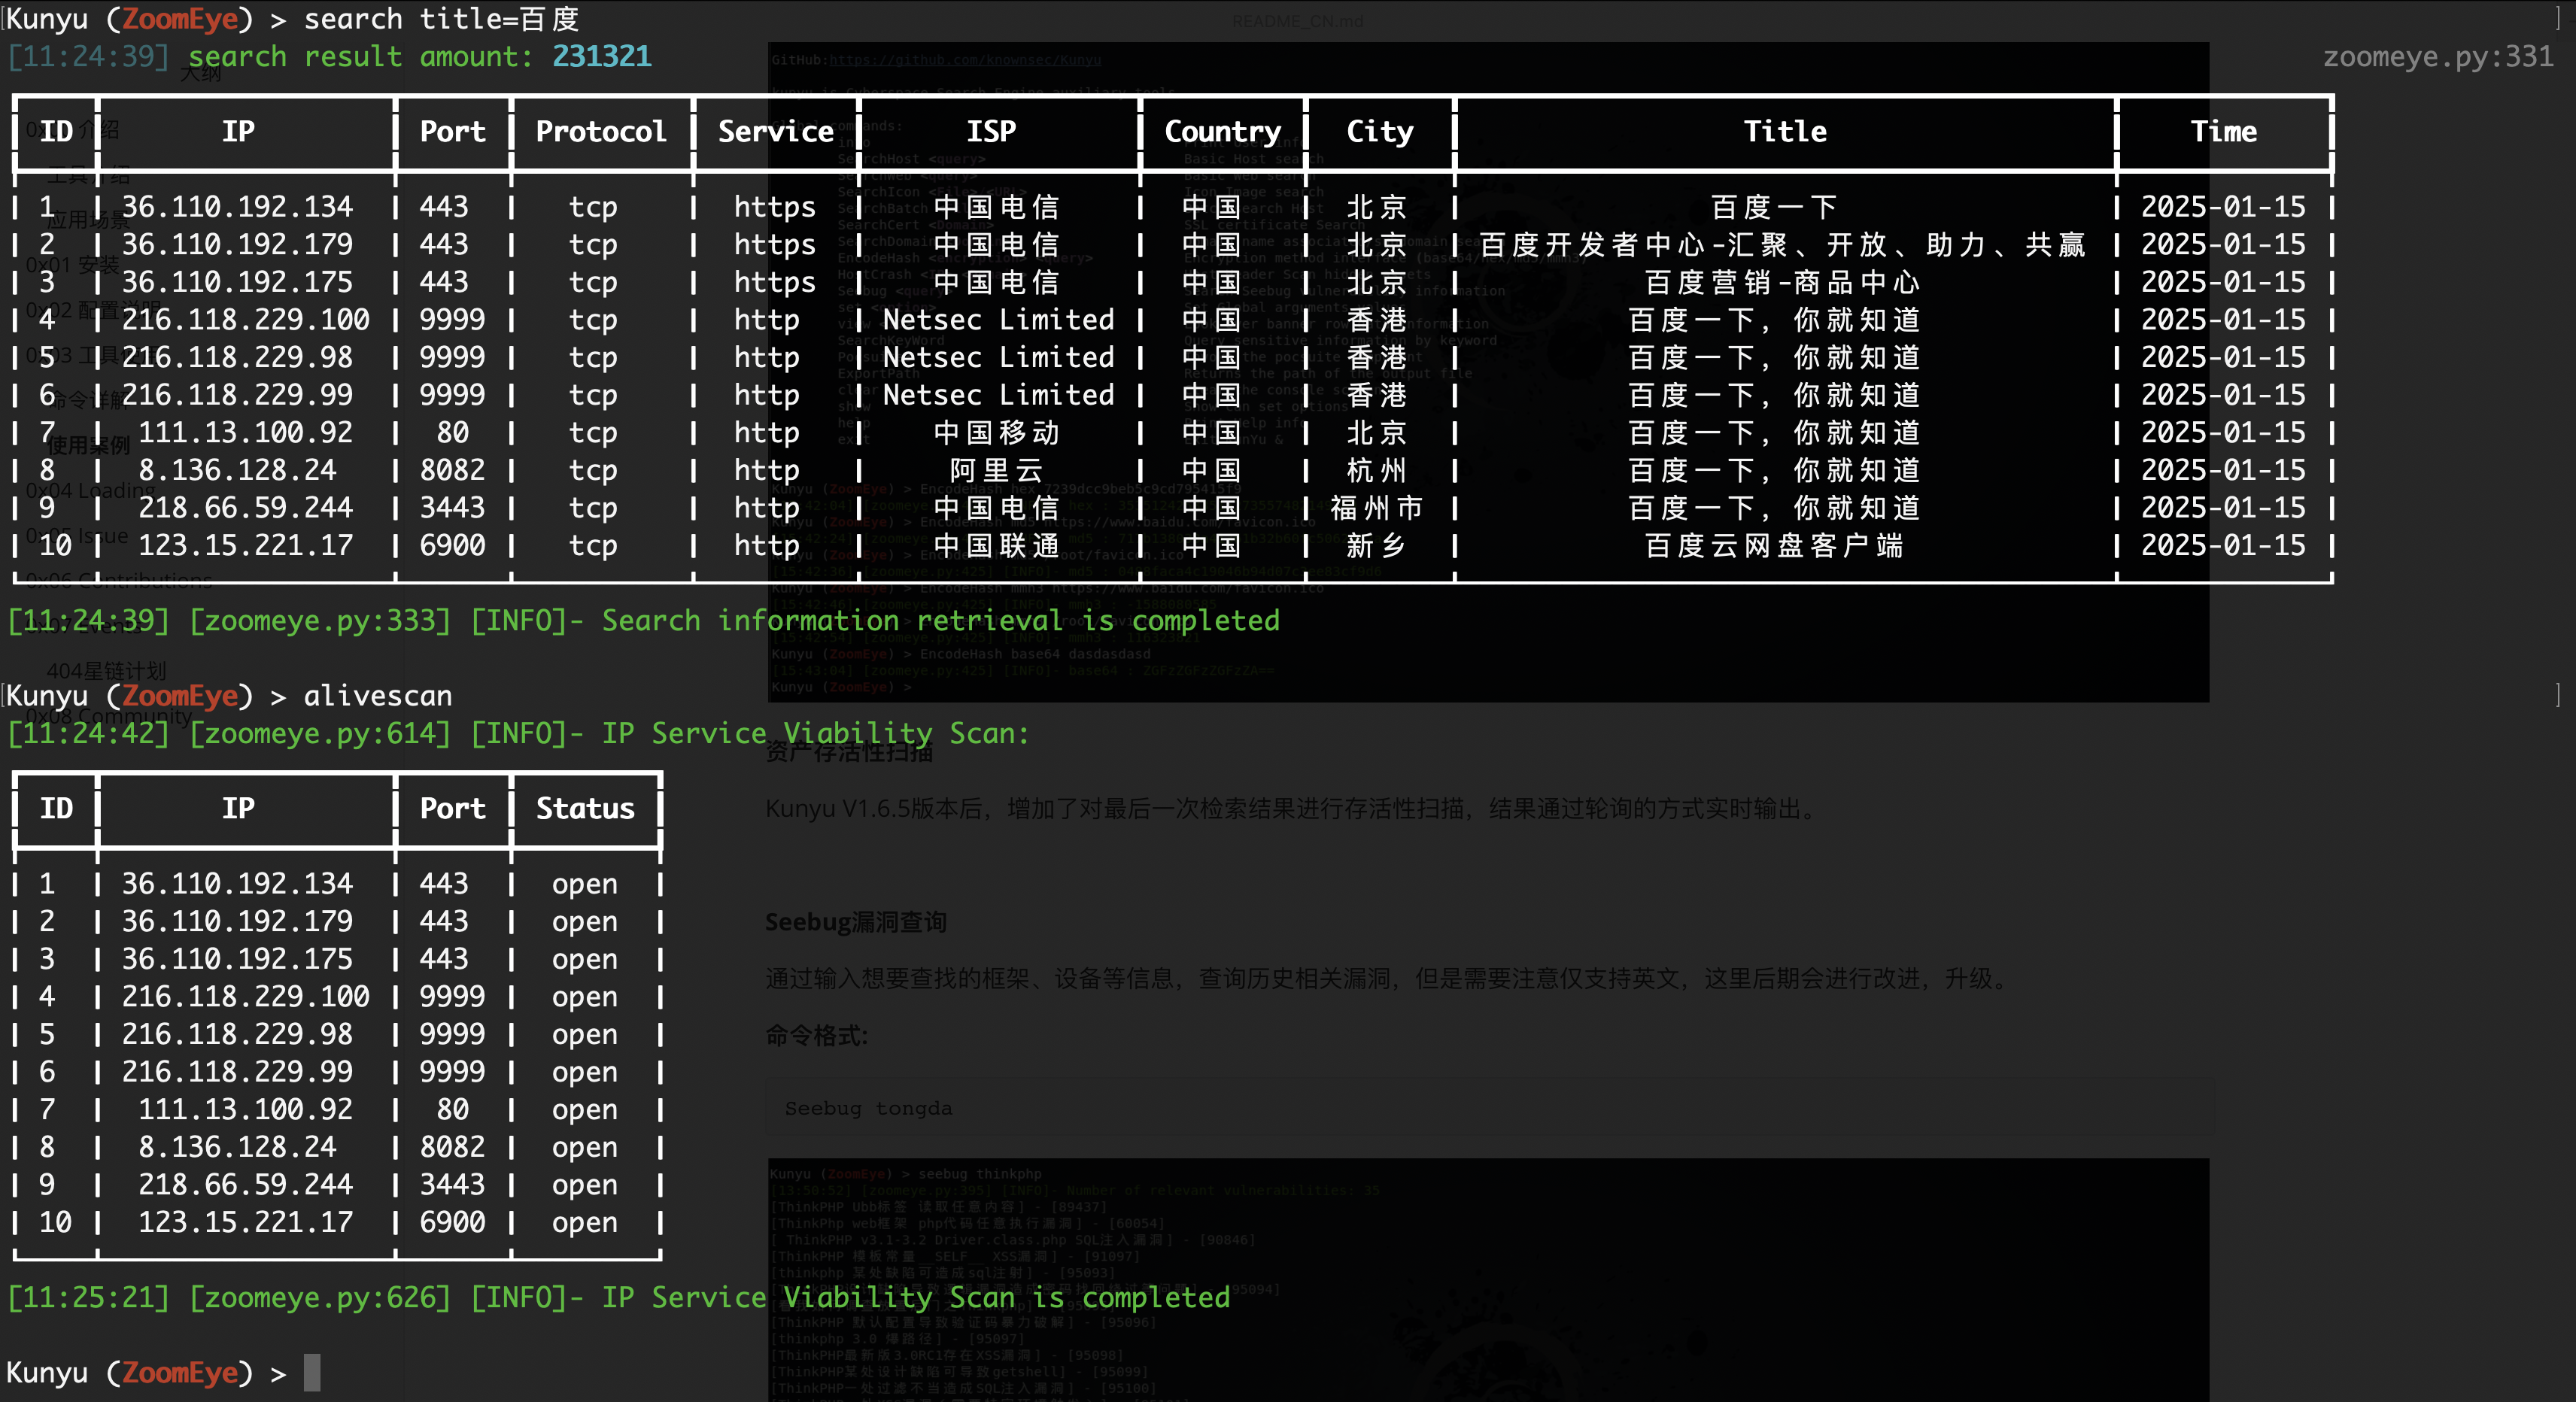Select IP 36.110.192.134 in search results table

237,206
